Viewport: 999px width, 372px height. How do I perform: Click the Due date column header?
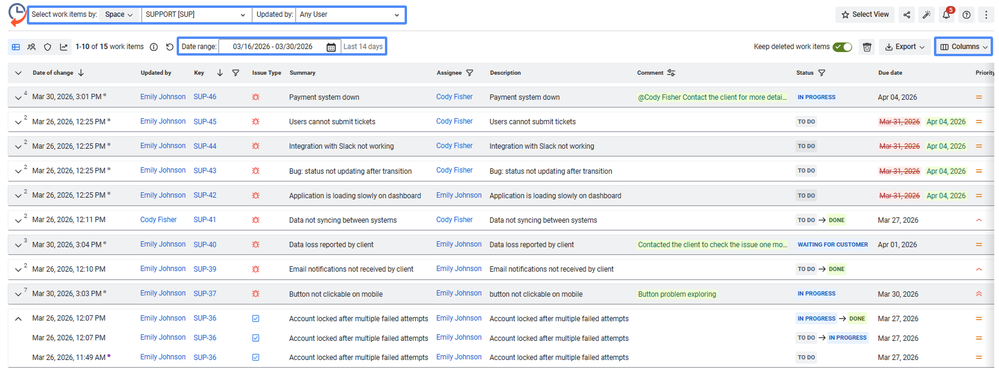coord(890,73)
